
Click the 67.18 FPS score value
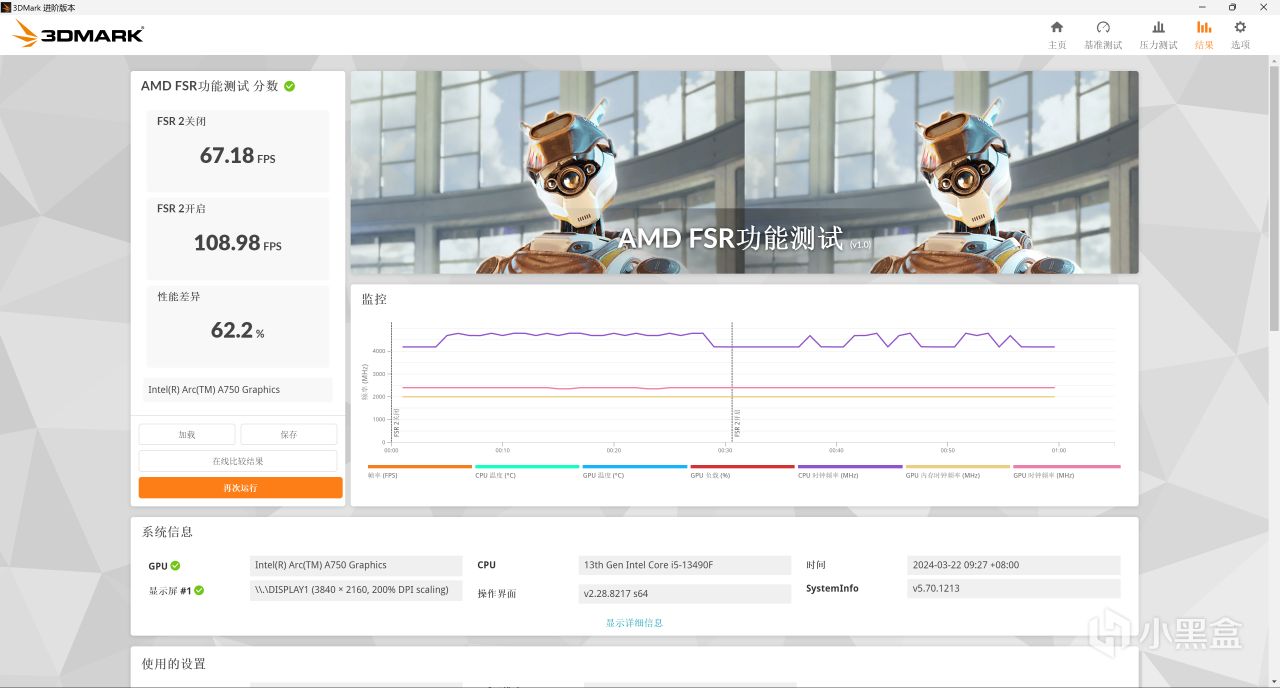click(x=237, y=155)
